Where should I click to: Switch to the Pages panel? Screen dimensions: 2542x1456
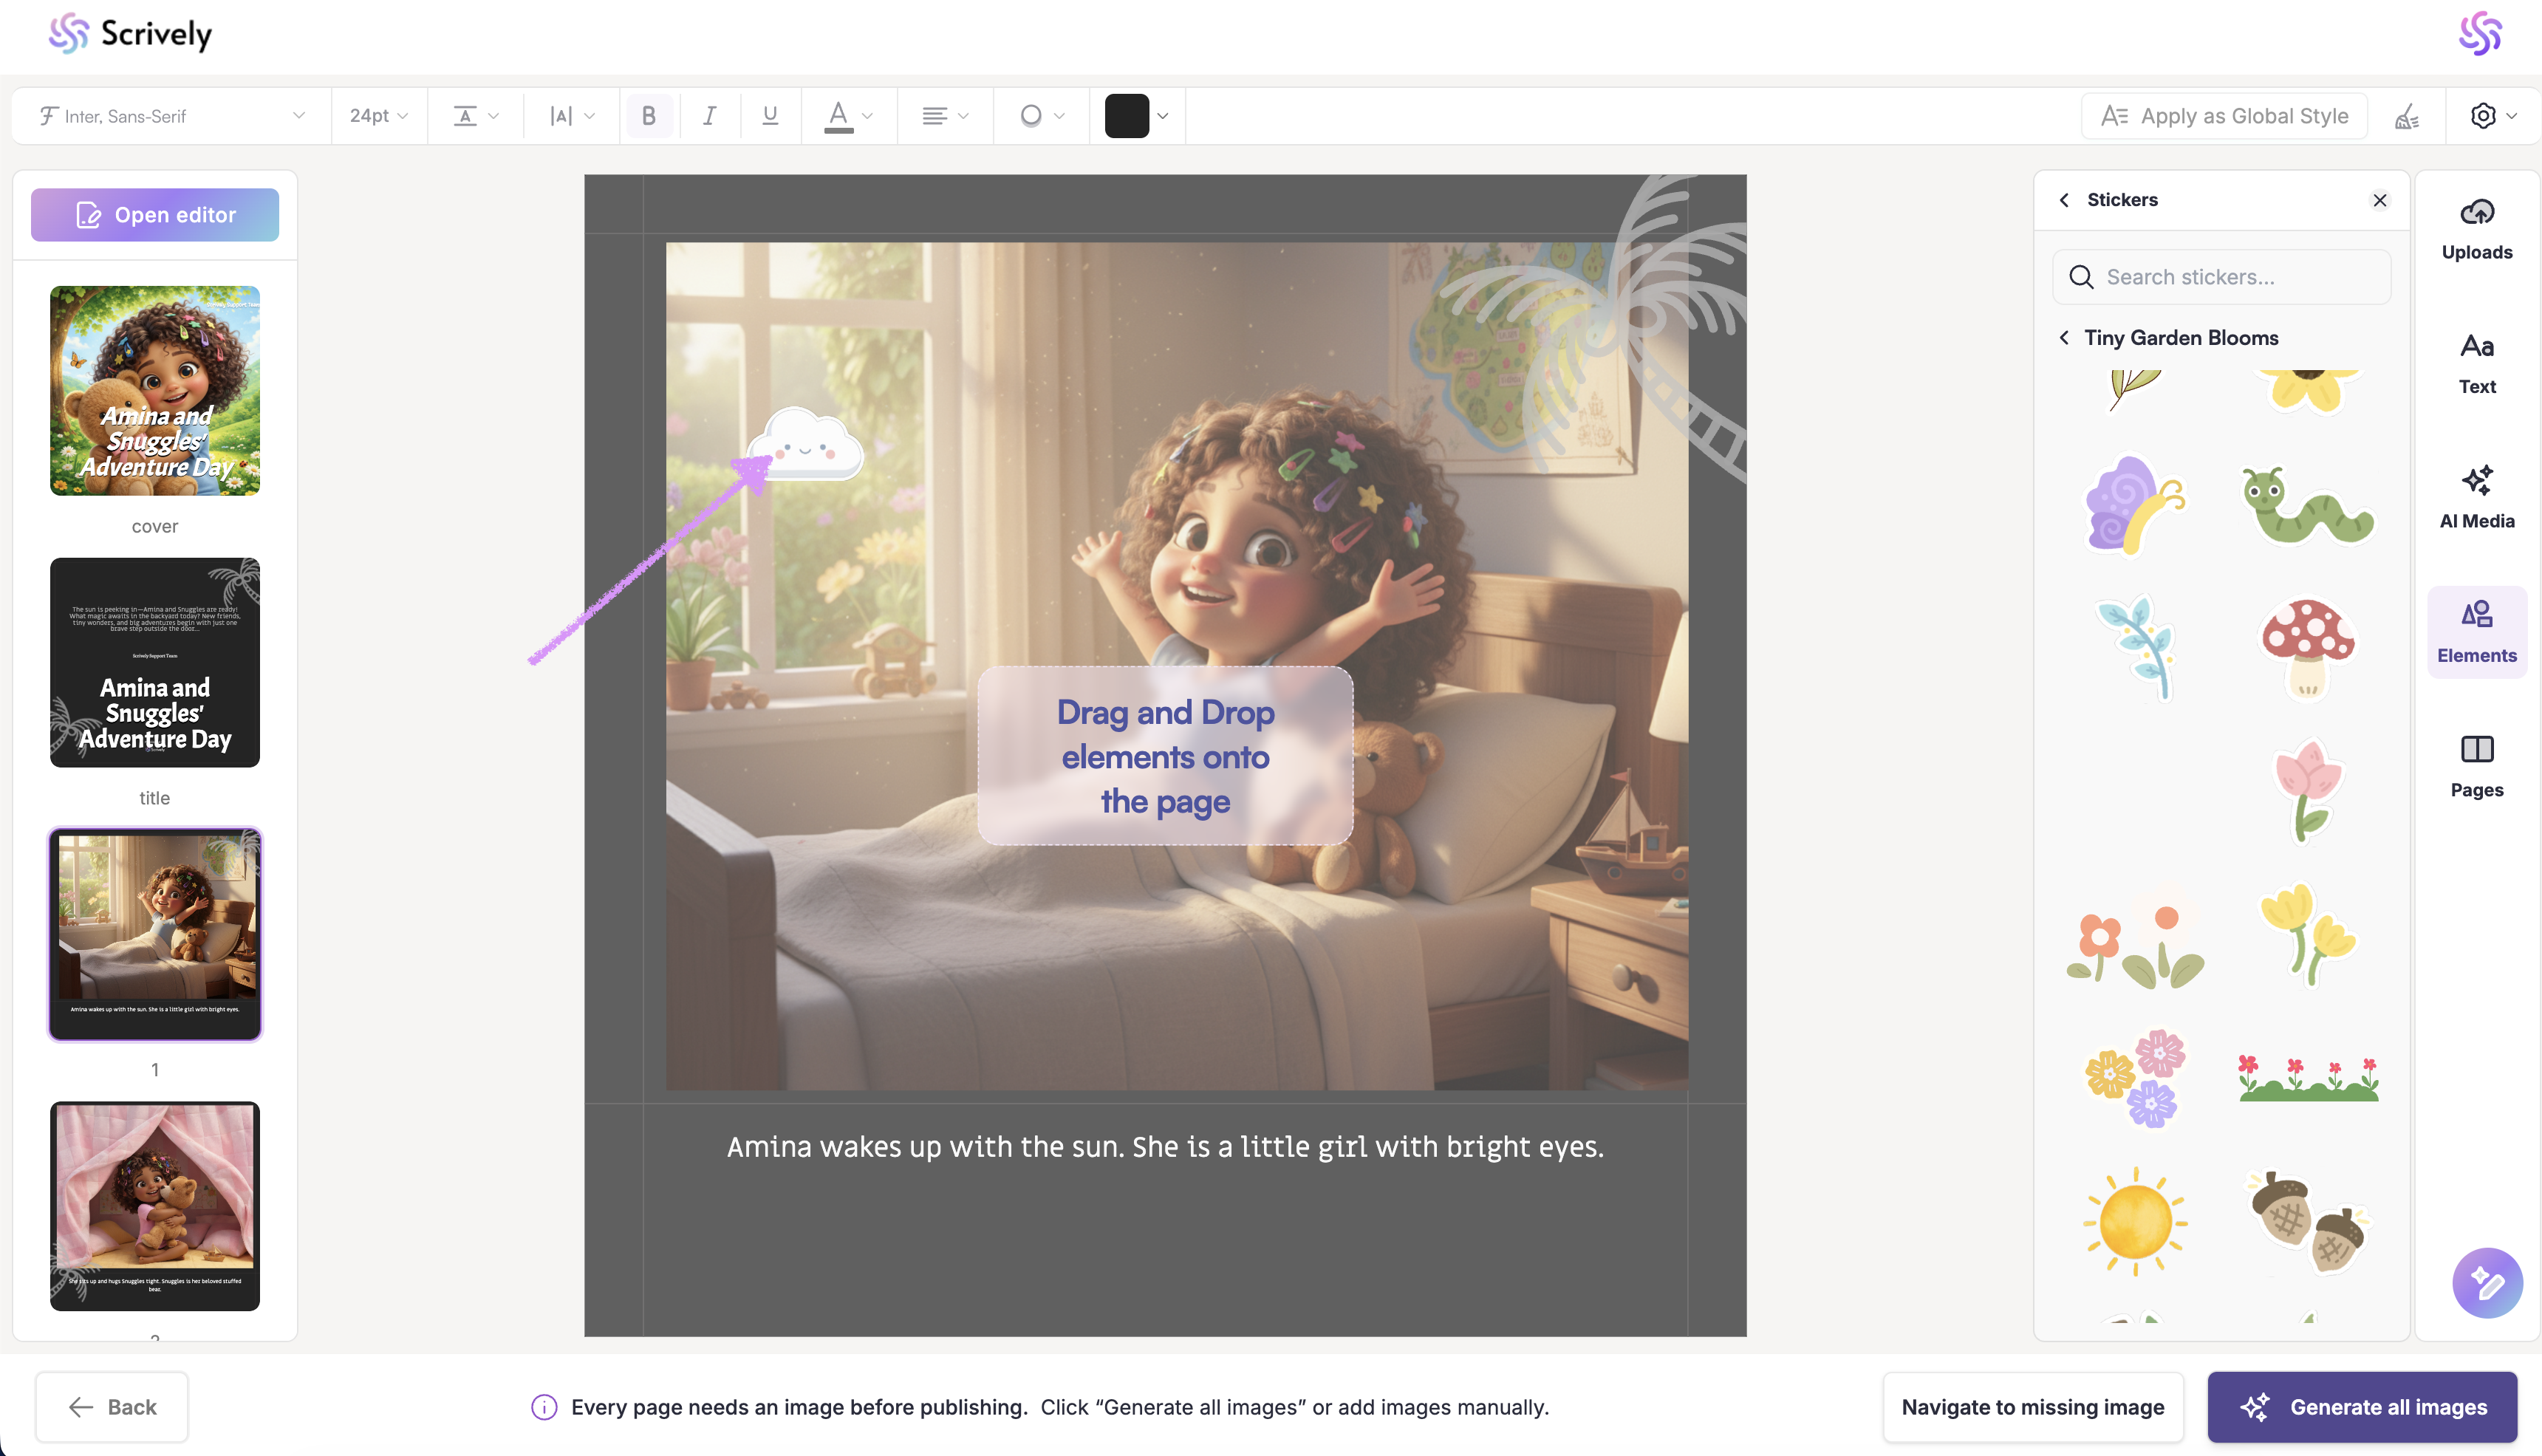tap(2476, 766)
